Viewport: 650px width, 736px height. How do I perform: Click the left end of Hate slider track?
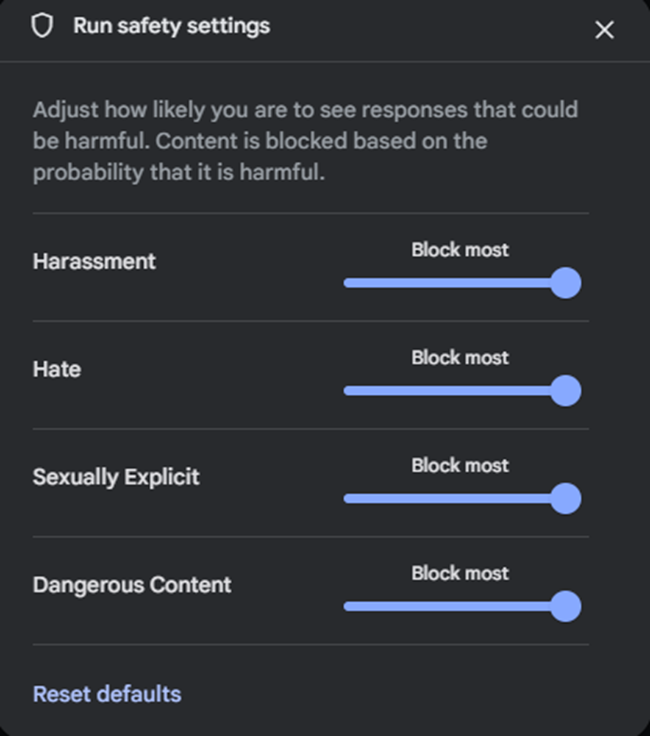point(348,391)
